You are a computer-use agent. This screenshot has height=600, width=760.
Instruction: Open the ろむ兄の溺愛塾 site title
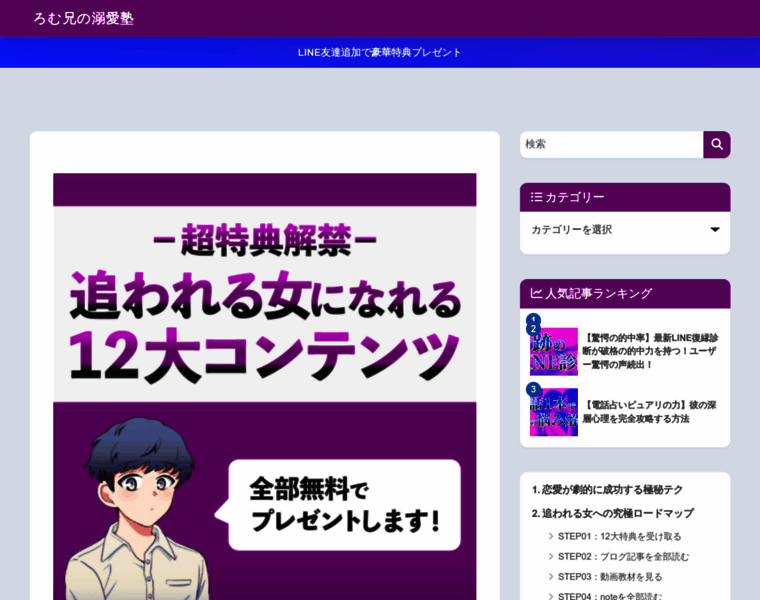pyautogui.click(x=84, y=18)
